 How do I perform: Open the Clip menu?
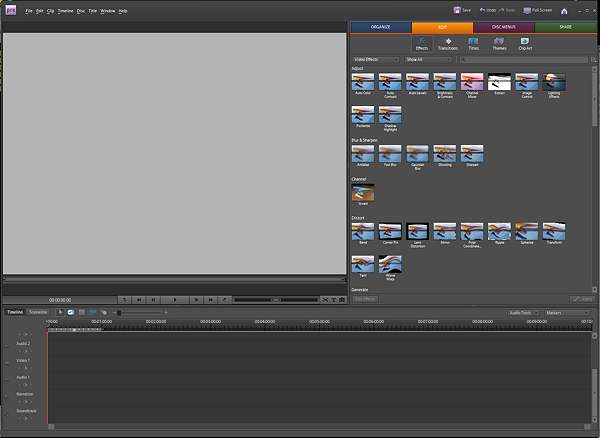[50, 10]
